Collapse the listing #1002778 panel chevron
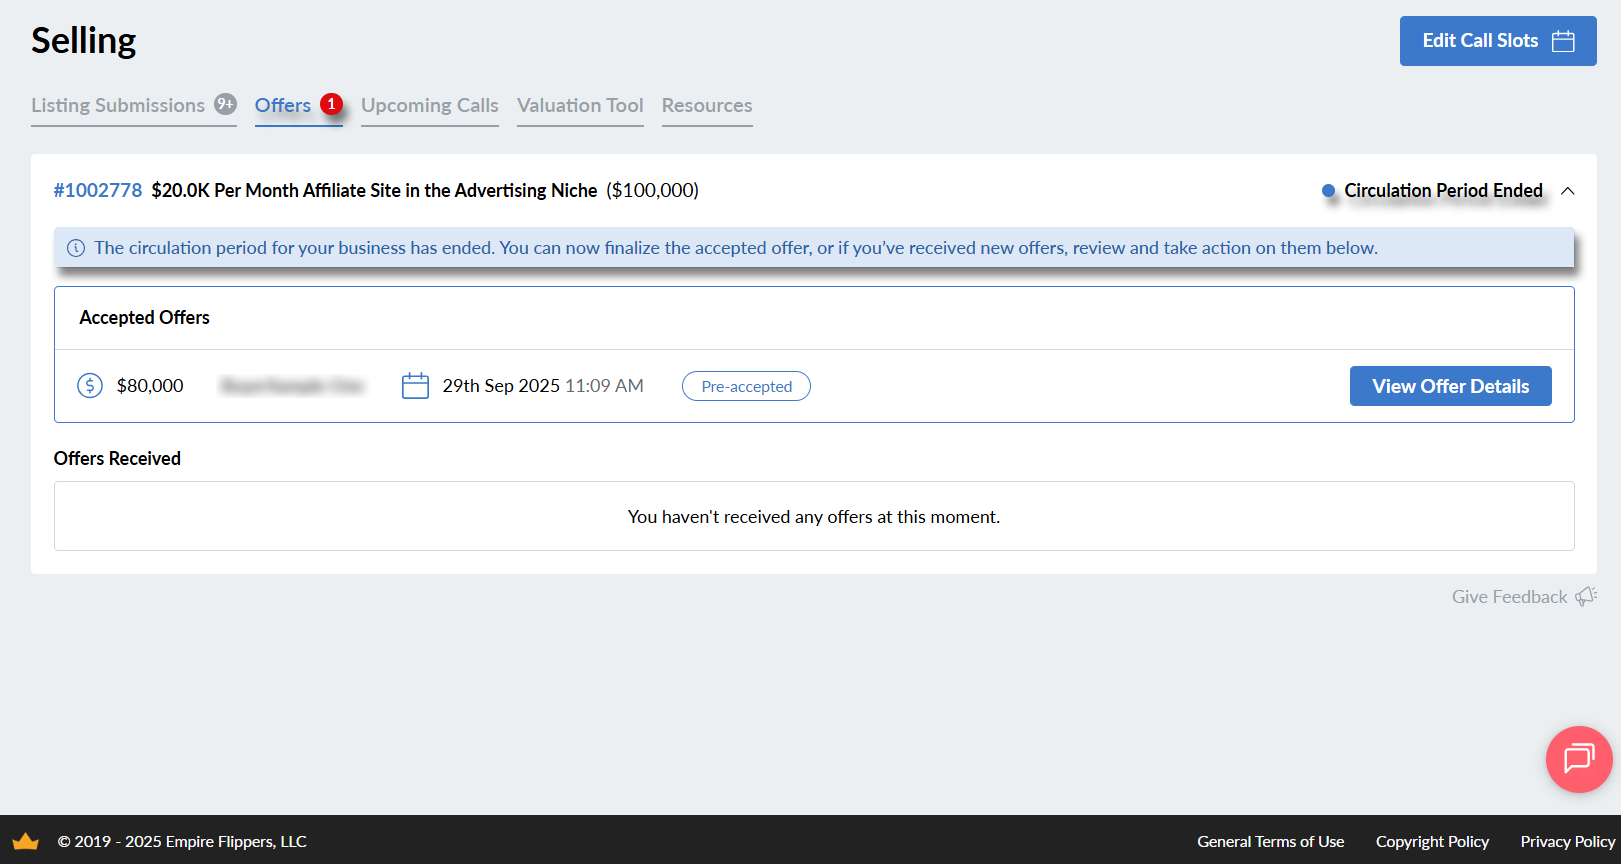This screenshot has height=864, width=1621. tap(1567, 191)
